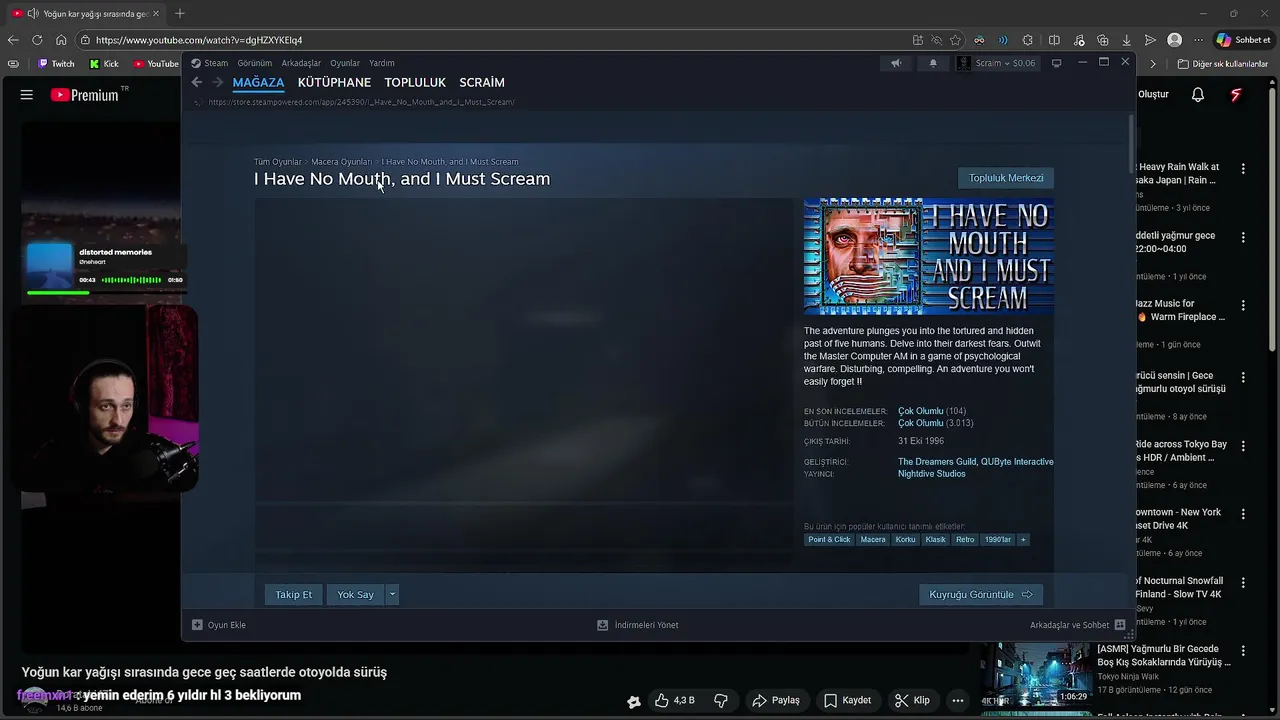Open the game header image thumbnail
Image resolution: width=1280 pixels, height=720 pixels.
pos(929,257)
